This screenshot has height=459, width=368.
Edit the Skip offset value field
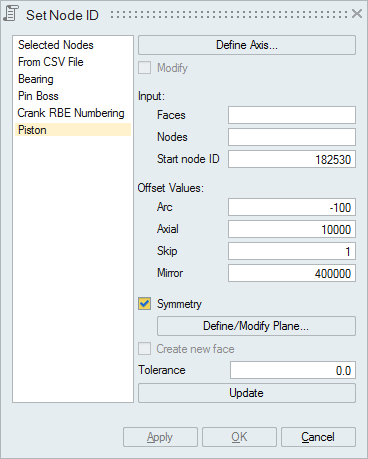[x=292, y=251]
